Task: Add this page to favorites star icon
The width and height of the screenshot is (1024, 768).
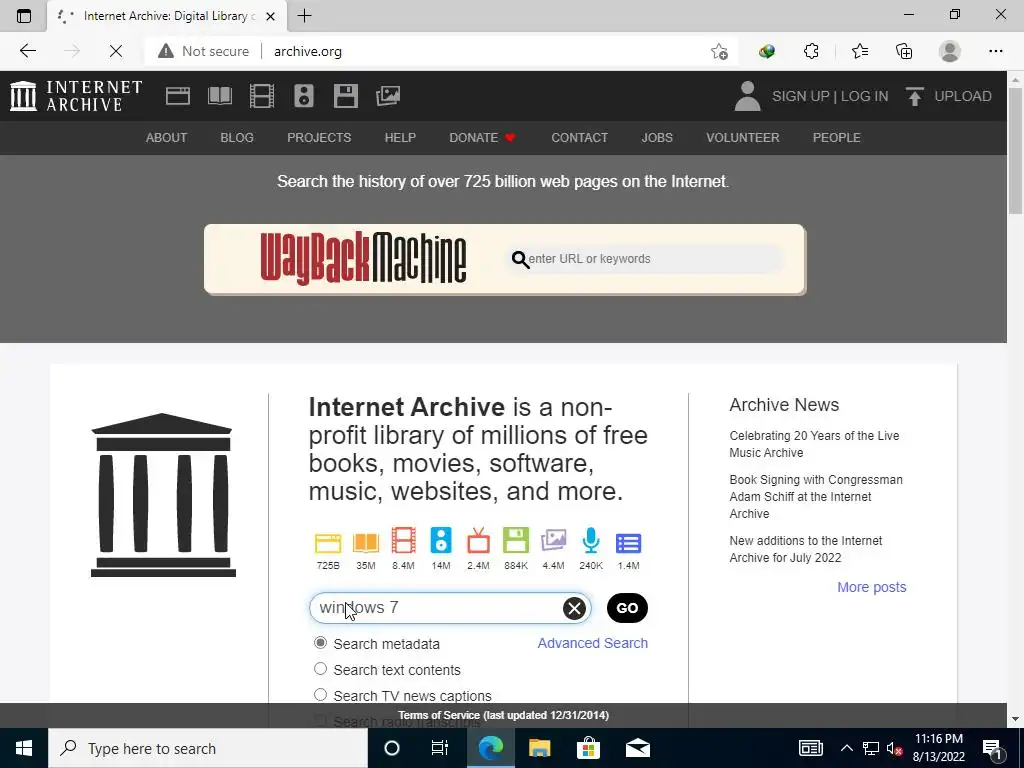Action: [719, 51]
